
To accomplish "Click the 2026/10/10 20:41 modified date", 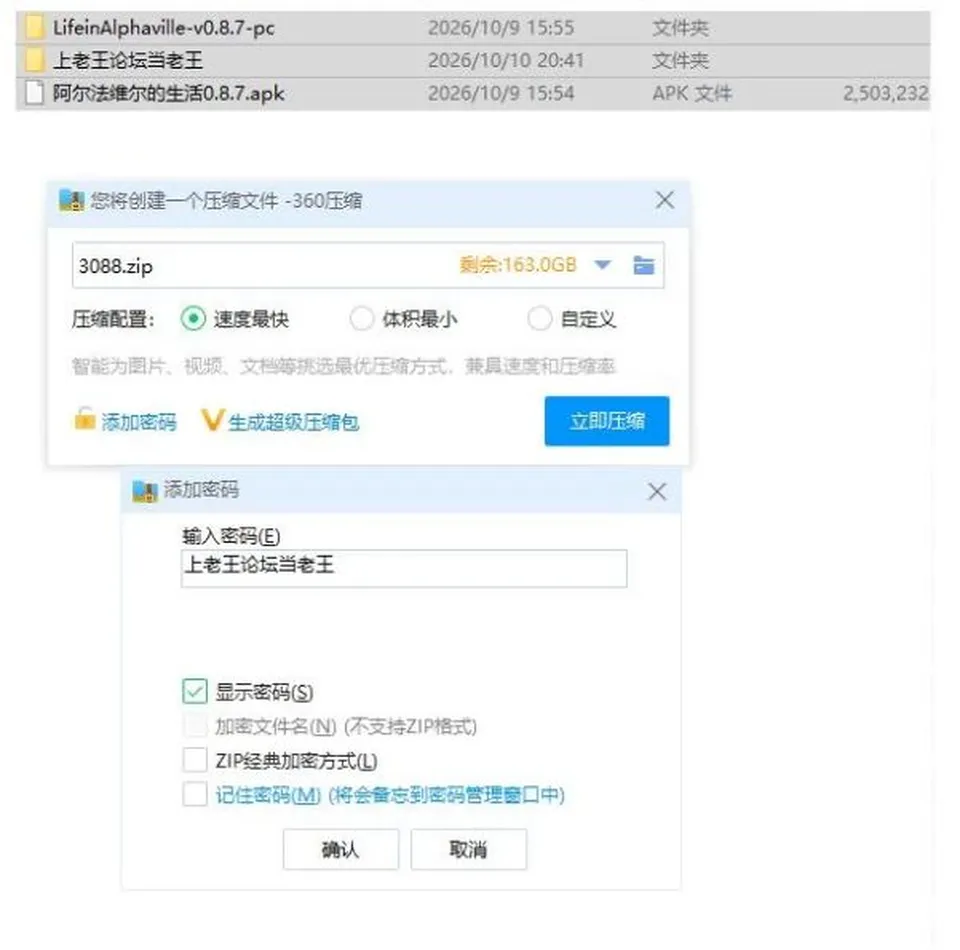I will (506, 61).
